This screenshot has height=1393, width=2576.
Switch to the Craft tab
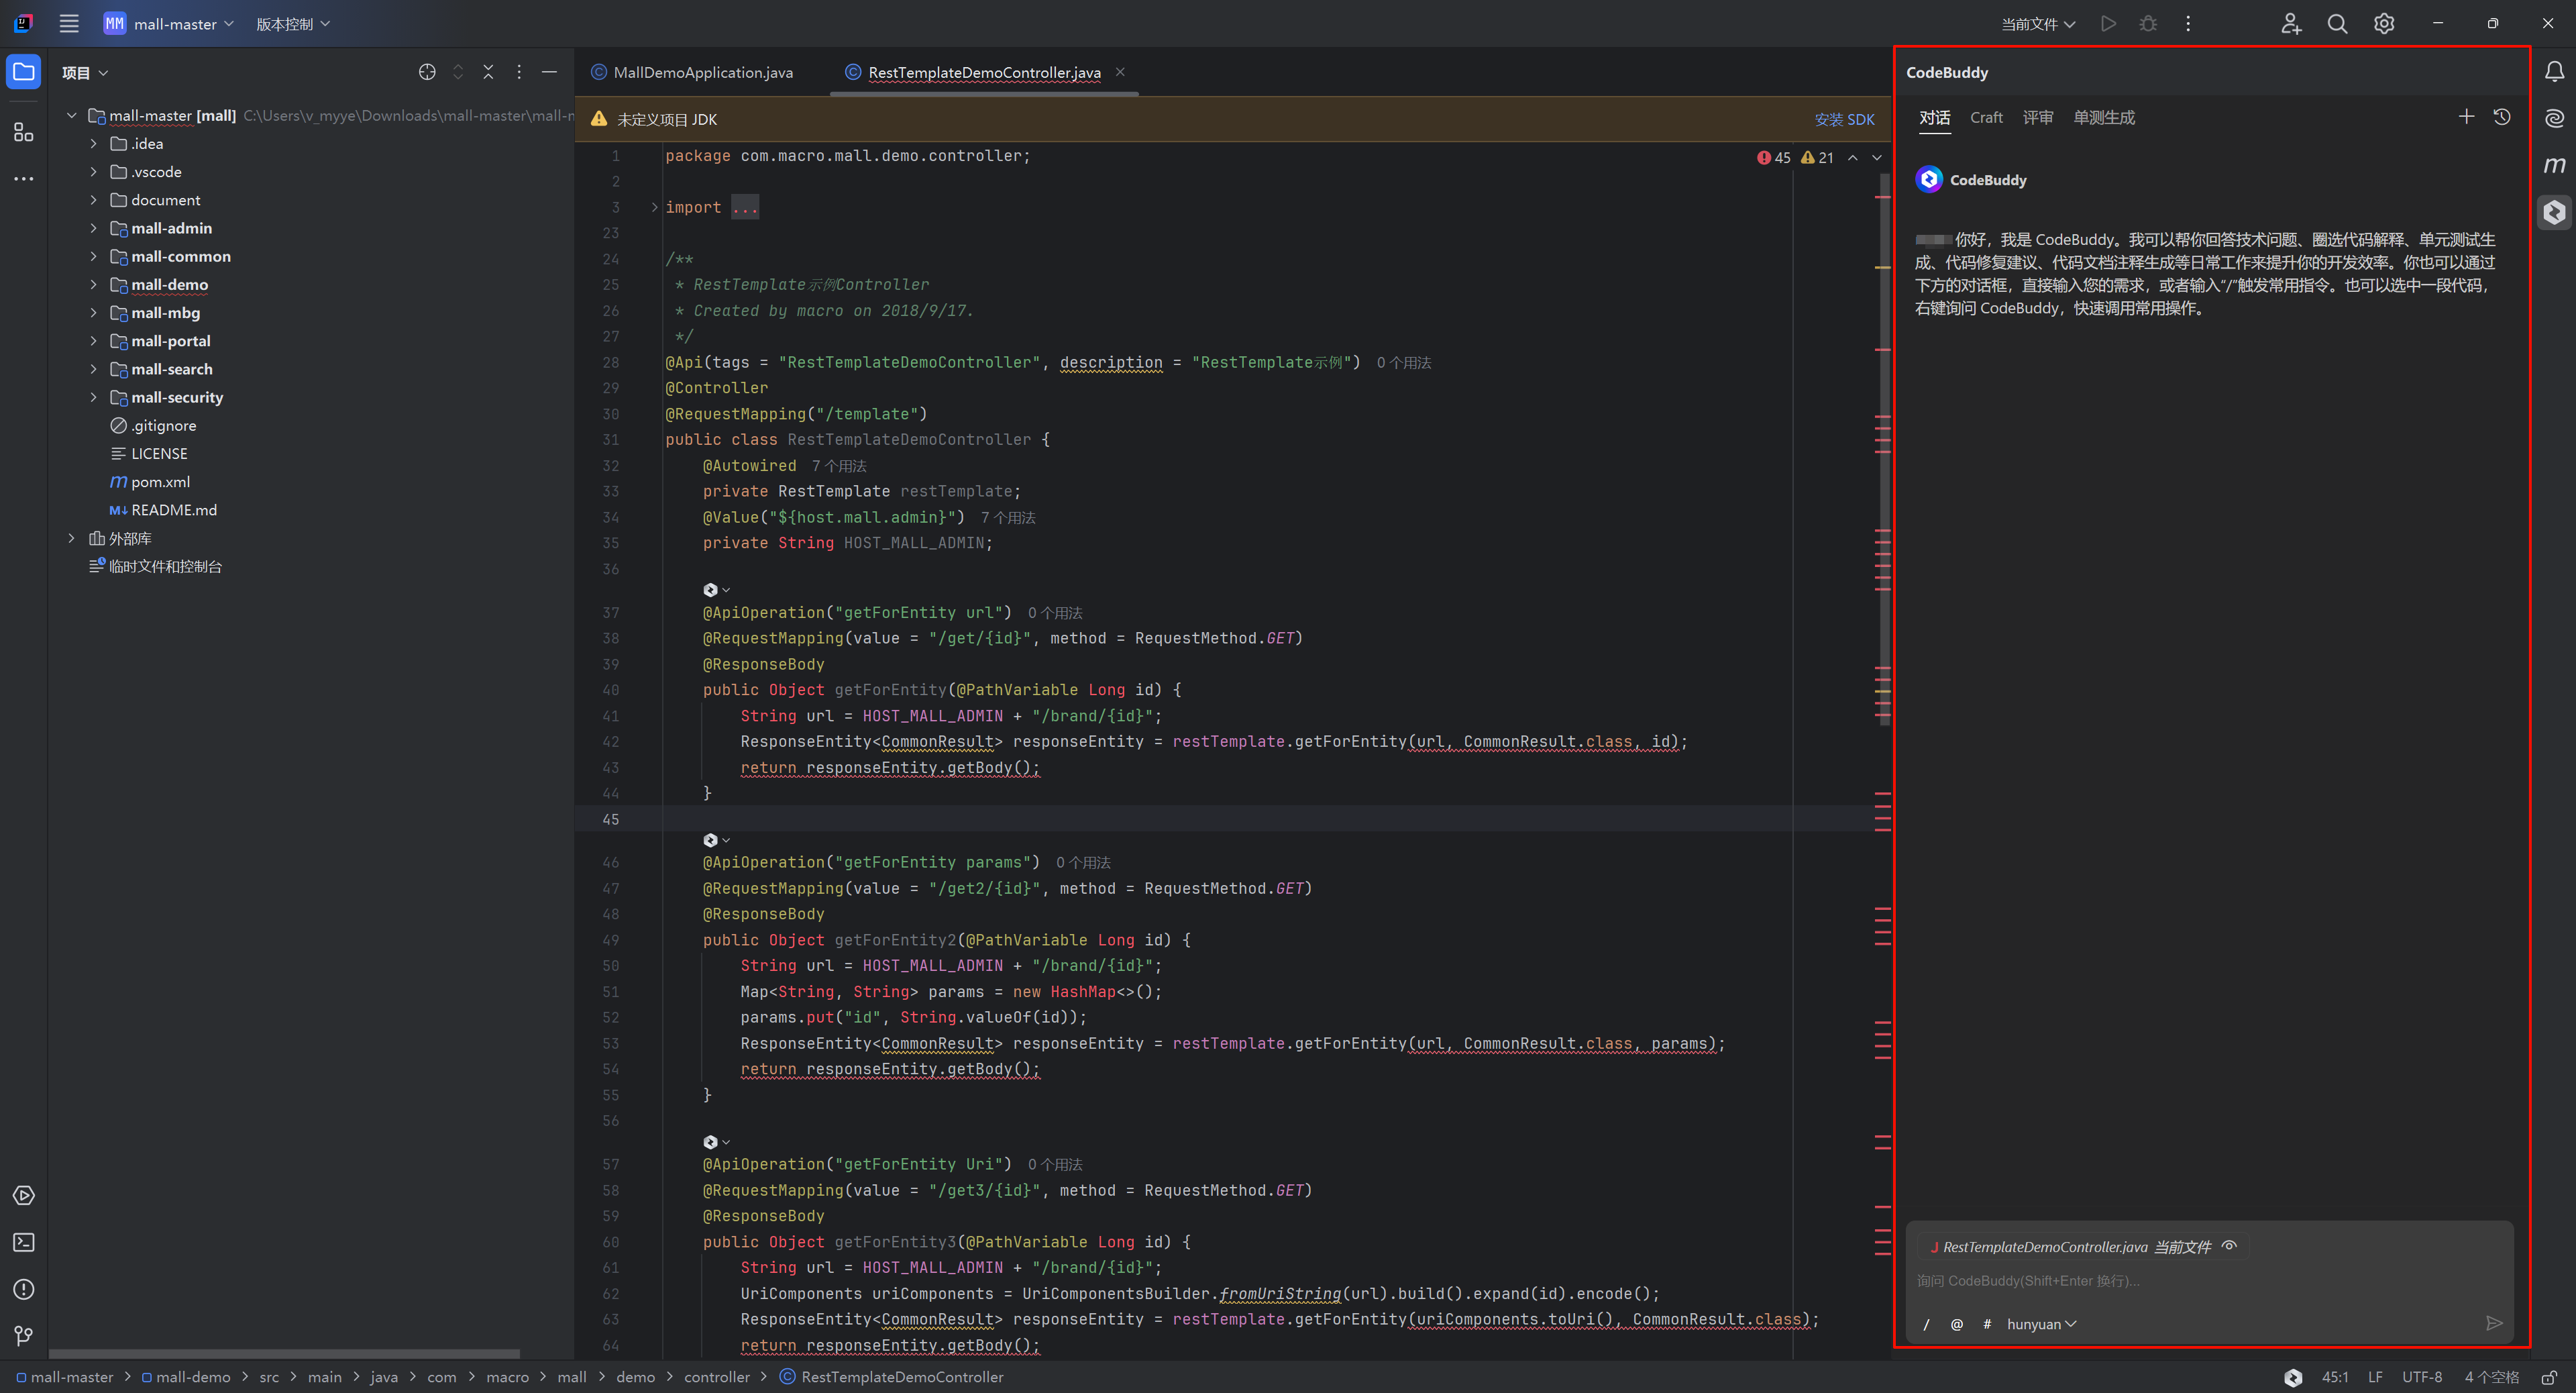pyautogui.click(x=1986, y=118)
